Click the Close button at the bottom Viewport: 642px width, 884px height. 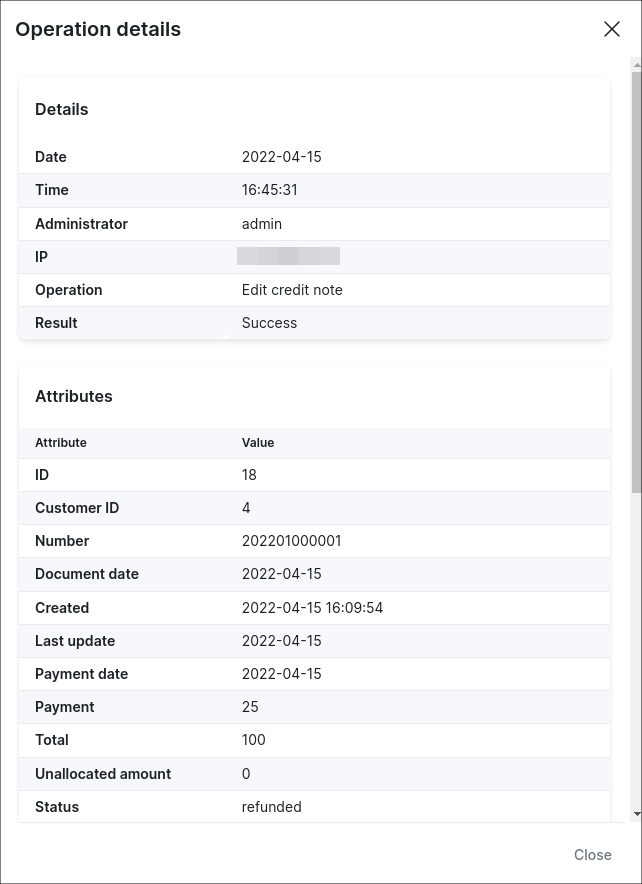tap(592, 854)
